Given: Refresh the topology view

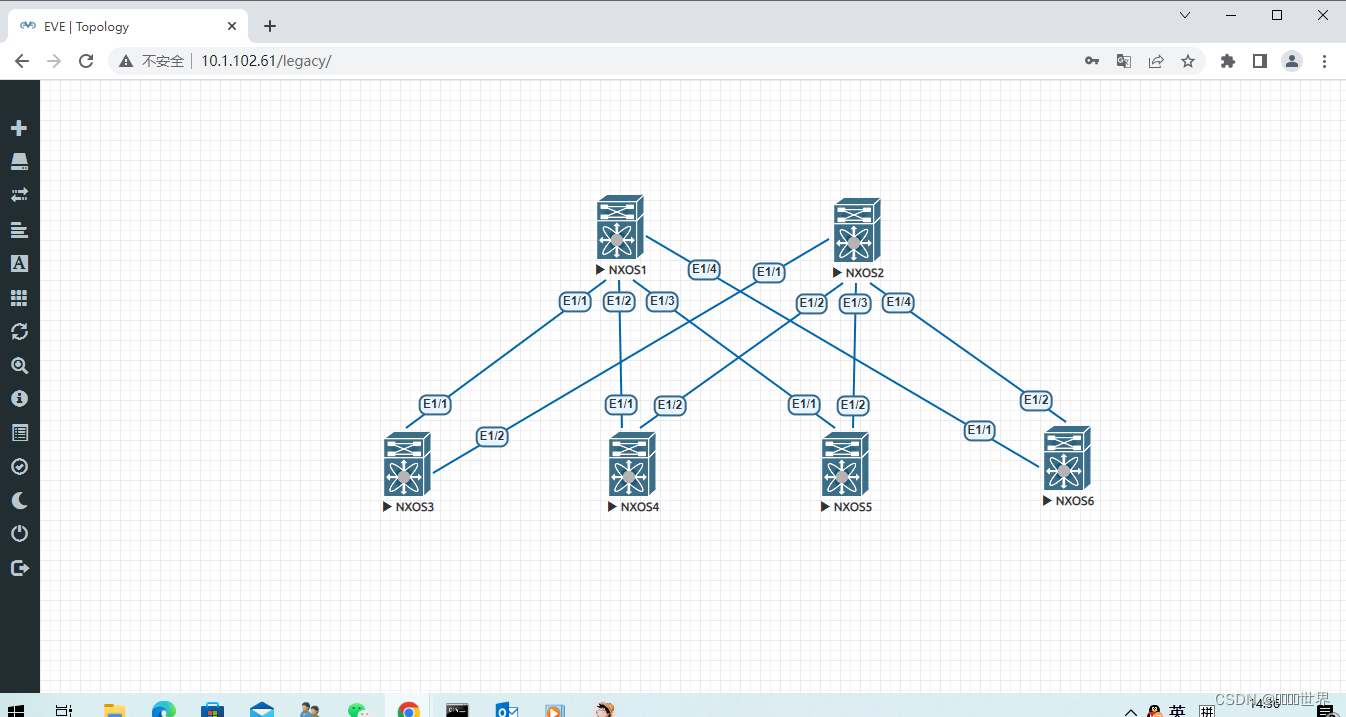Looking at the screenshot, I should coord(19,331).
